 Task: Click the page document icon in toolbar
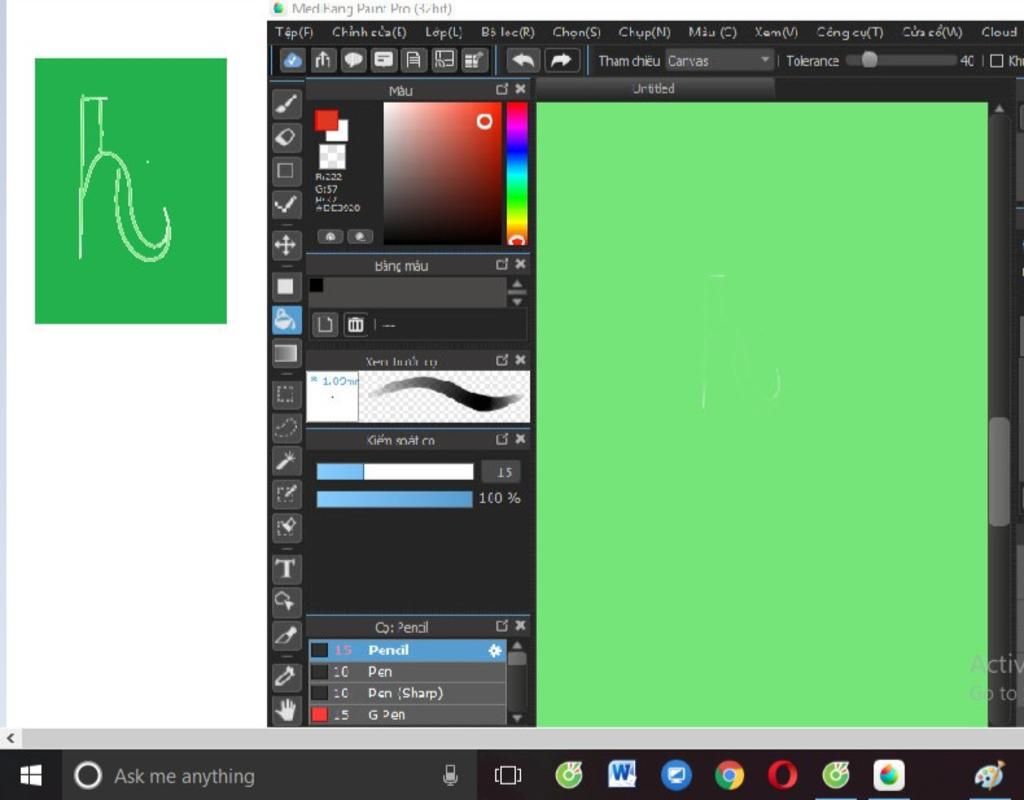pos(413,61)
